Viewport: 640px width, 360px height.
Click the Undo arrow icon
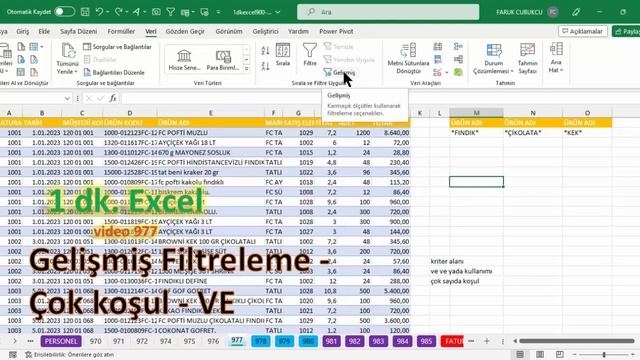99,12
